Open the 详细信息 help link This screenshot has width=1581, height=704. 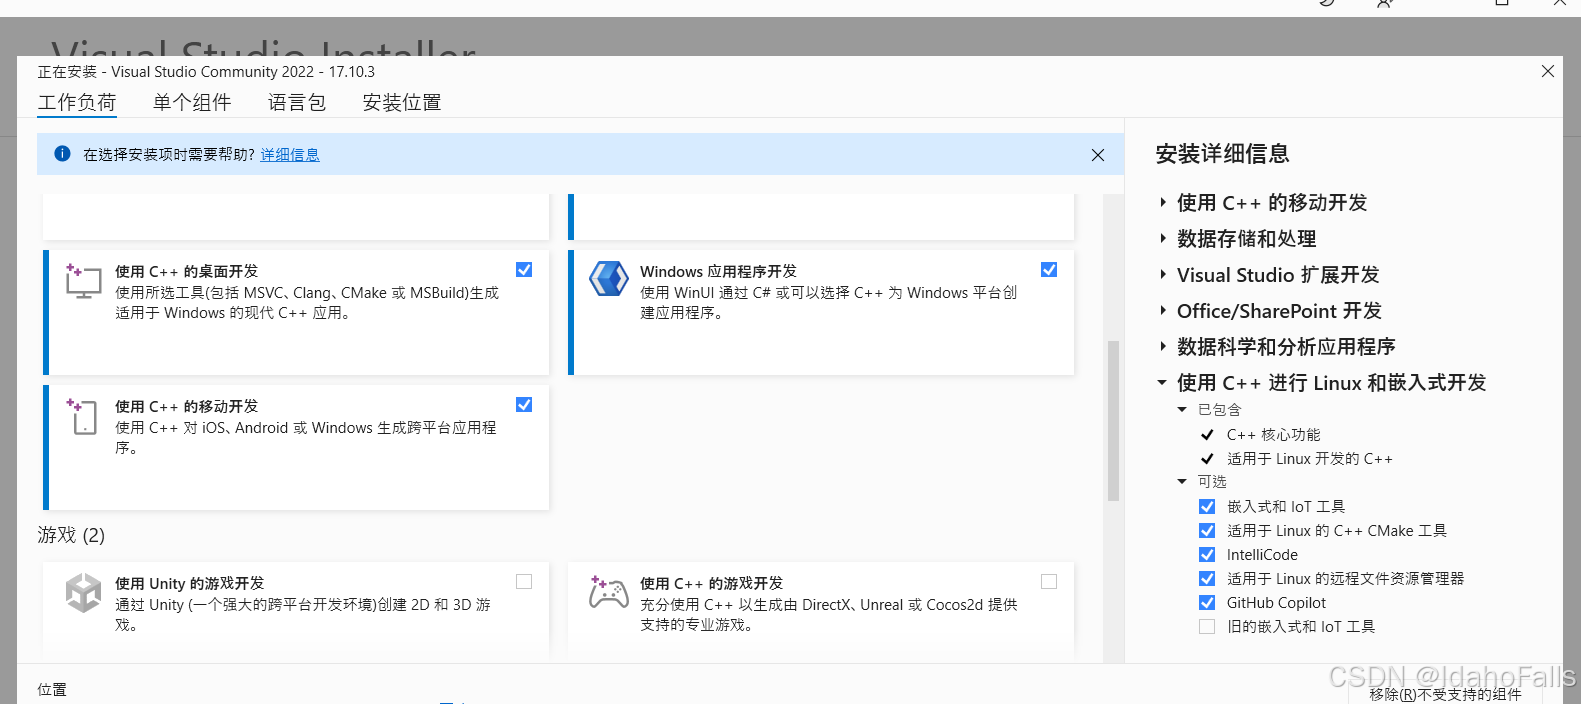point(290,155)
